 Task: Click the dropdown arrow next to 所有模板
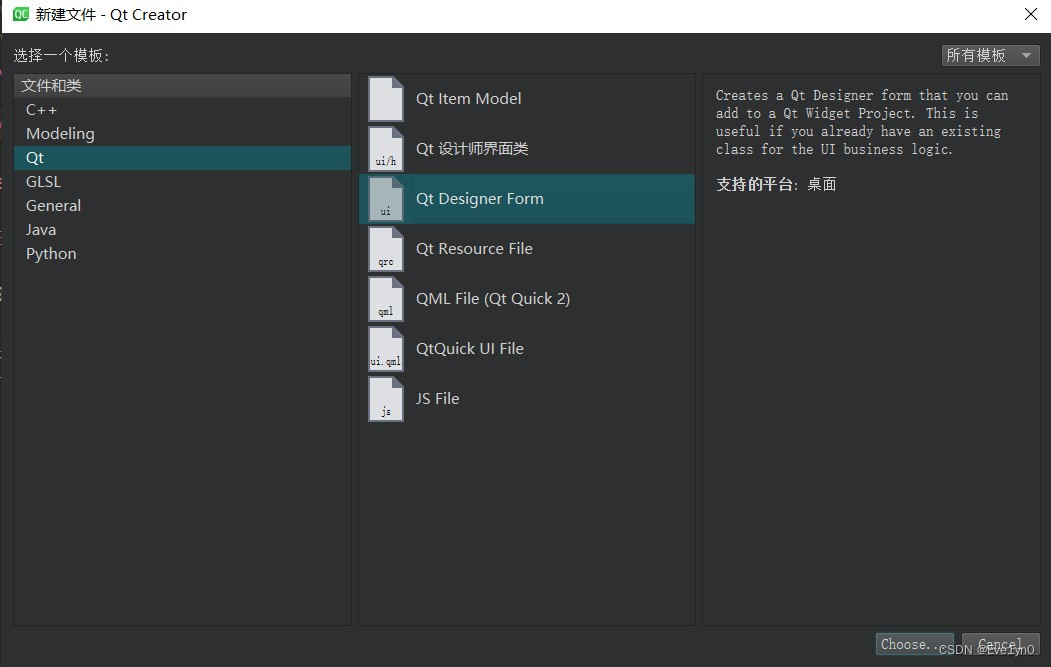click(1026, 55)
